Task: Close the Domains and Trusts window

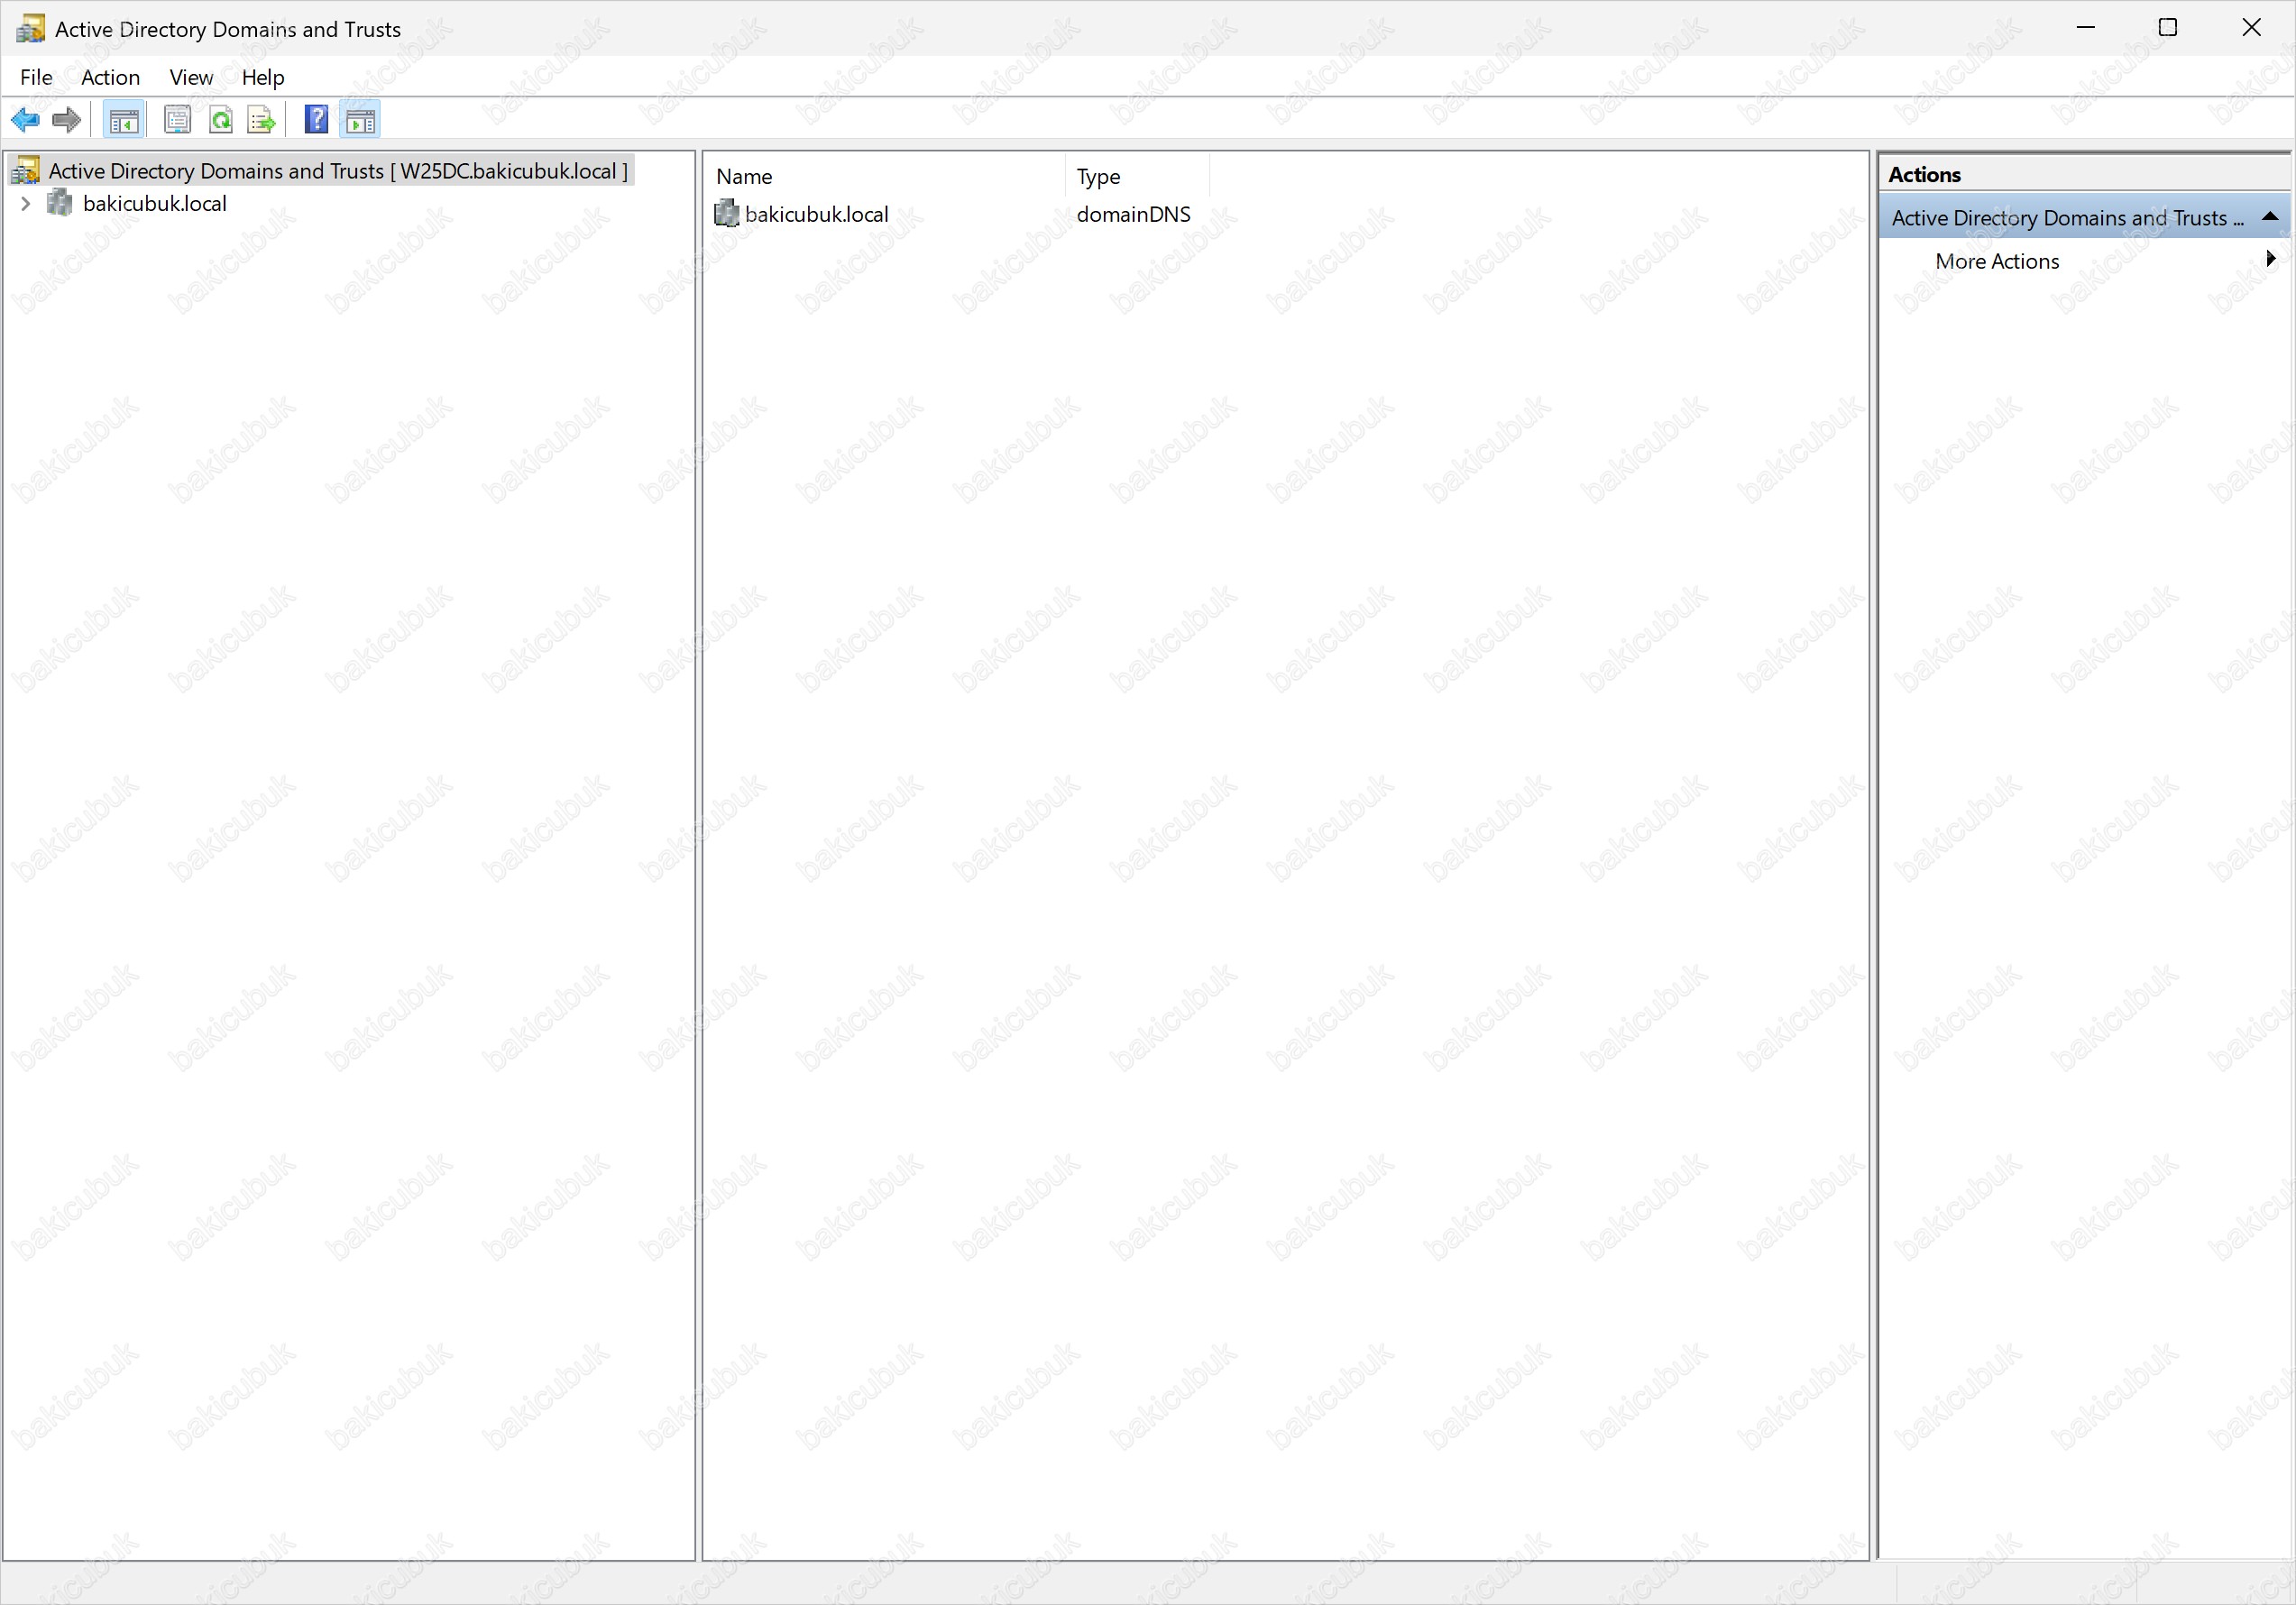Action: (x=2251, y=28)
